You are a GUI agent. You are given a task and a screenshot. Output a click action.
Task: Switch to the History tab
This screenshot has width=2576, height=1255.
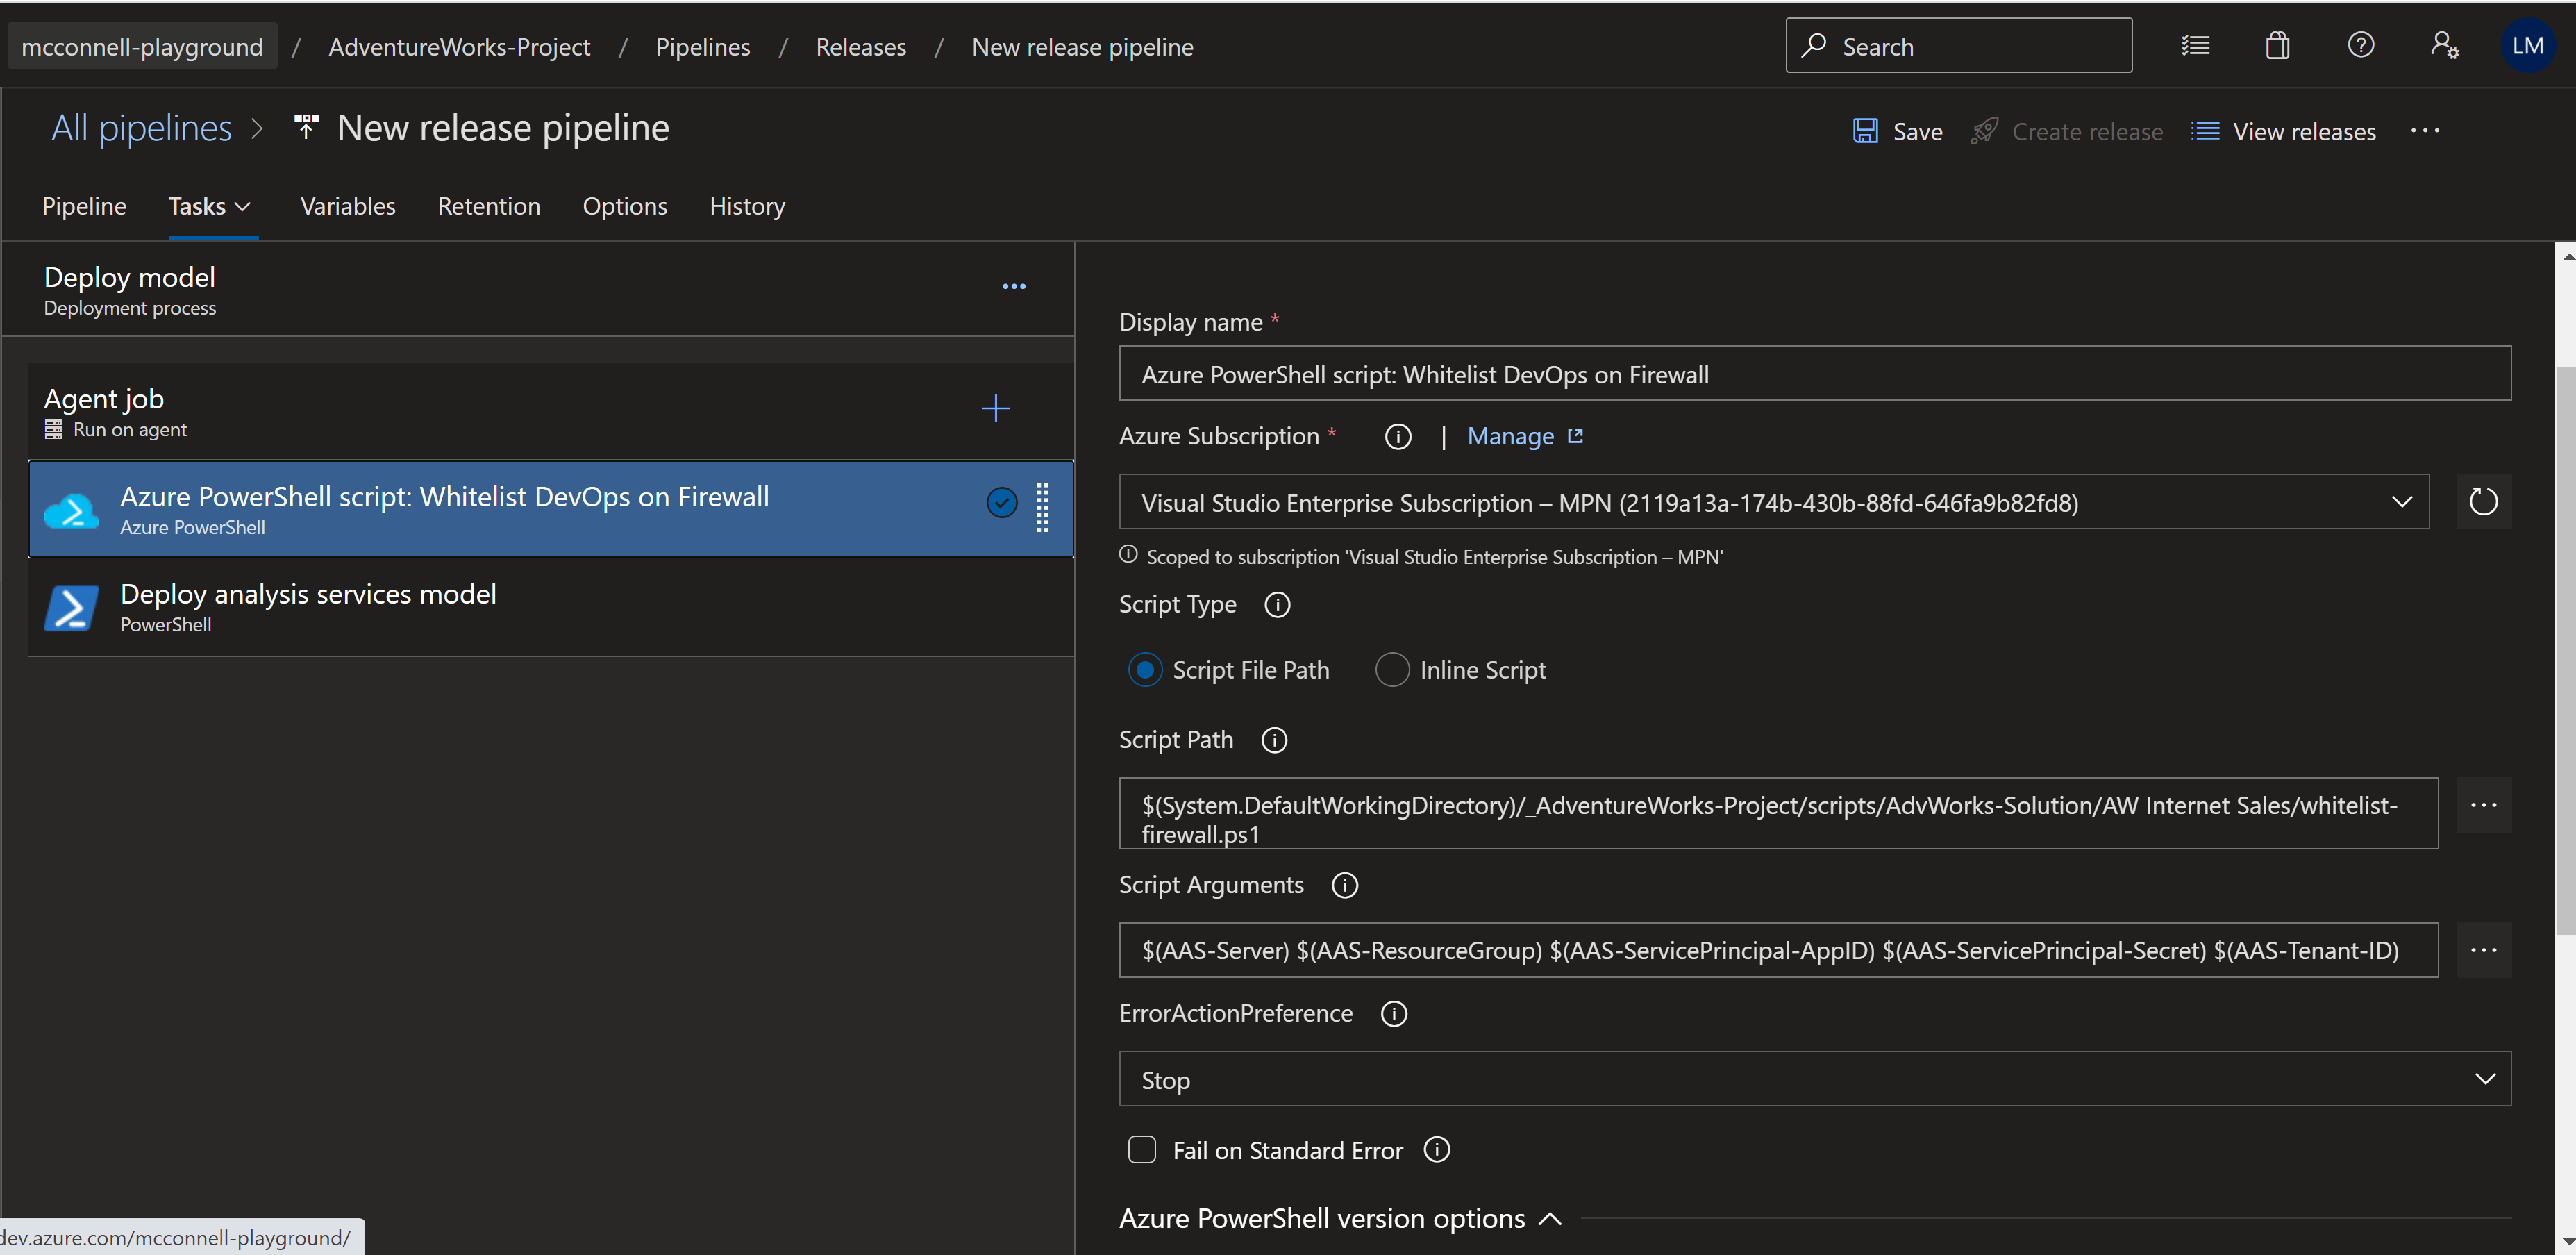[x=747, y=206]
